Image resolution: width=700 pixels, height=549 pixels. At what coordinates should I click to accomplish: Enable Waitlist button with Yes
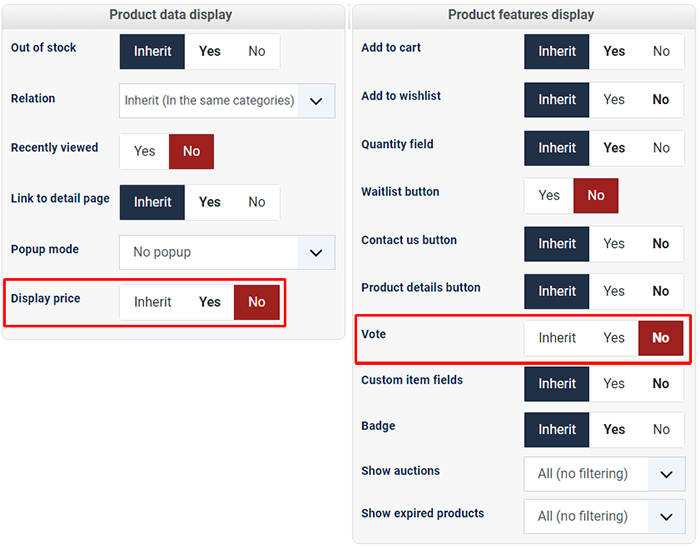549,195
